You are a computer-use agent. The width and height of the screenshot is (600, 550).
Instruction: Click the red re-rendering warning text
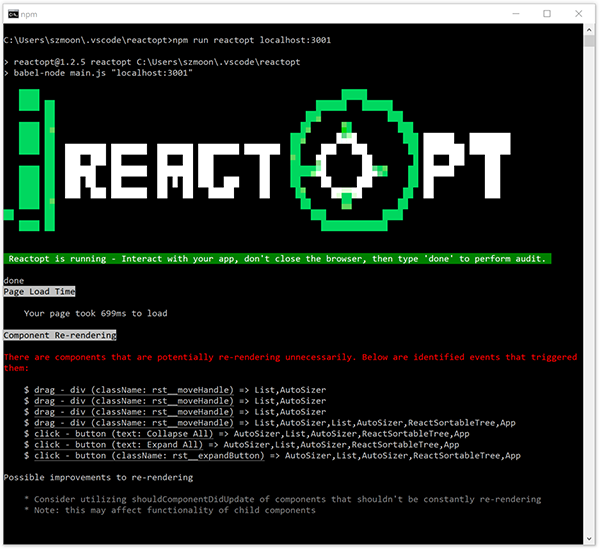click(x=290, y=362)
